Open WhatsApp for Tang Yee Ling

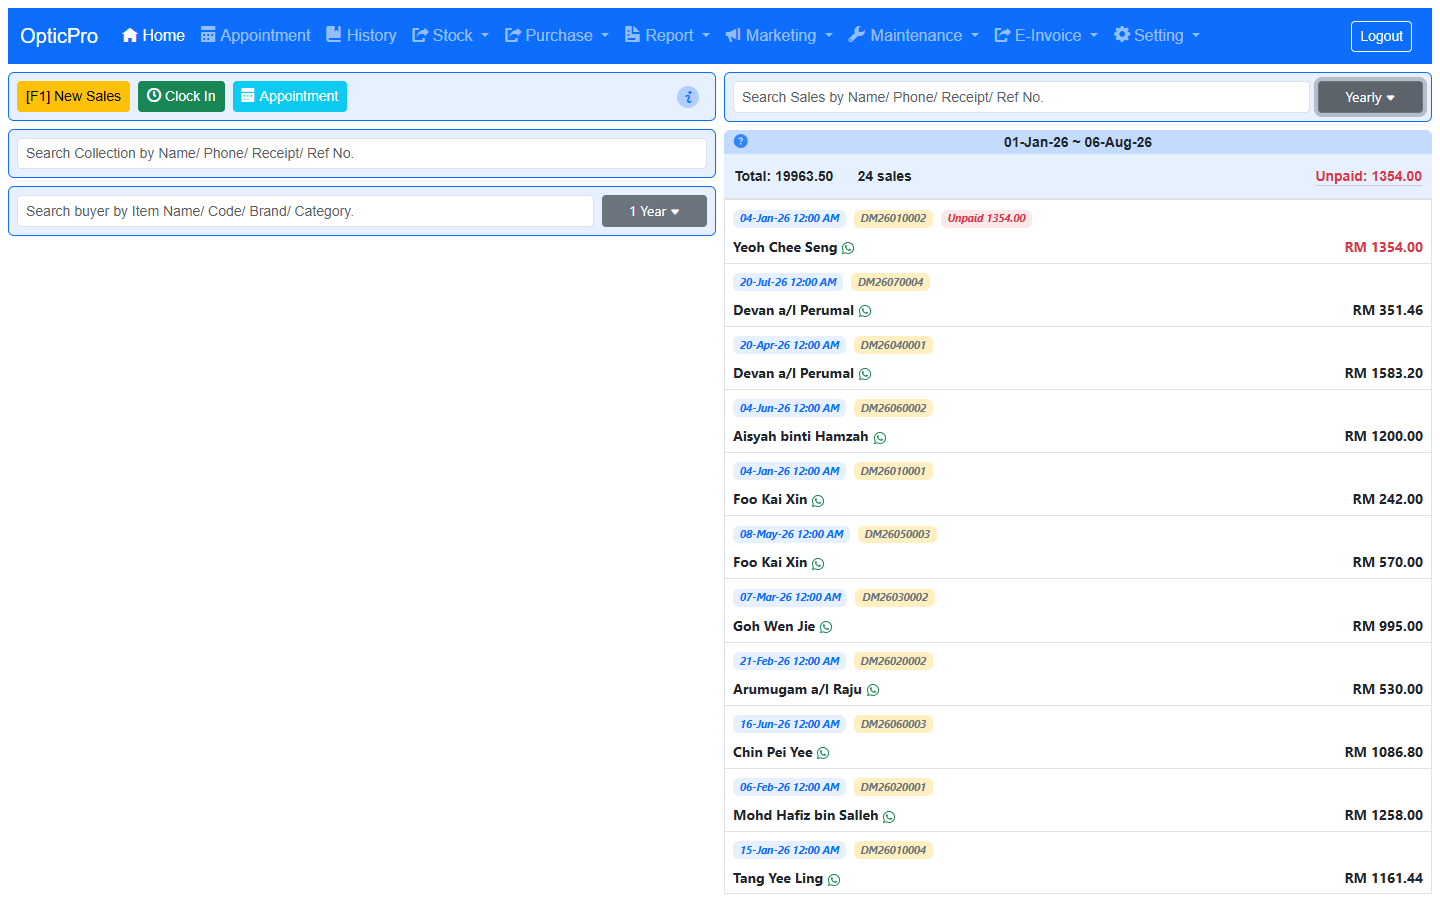tap(834, 880)
